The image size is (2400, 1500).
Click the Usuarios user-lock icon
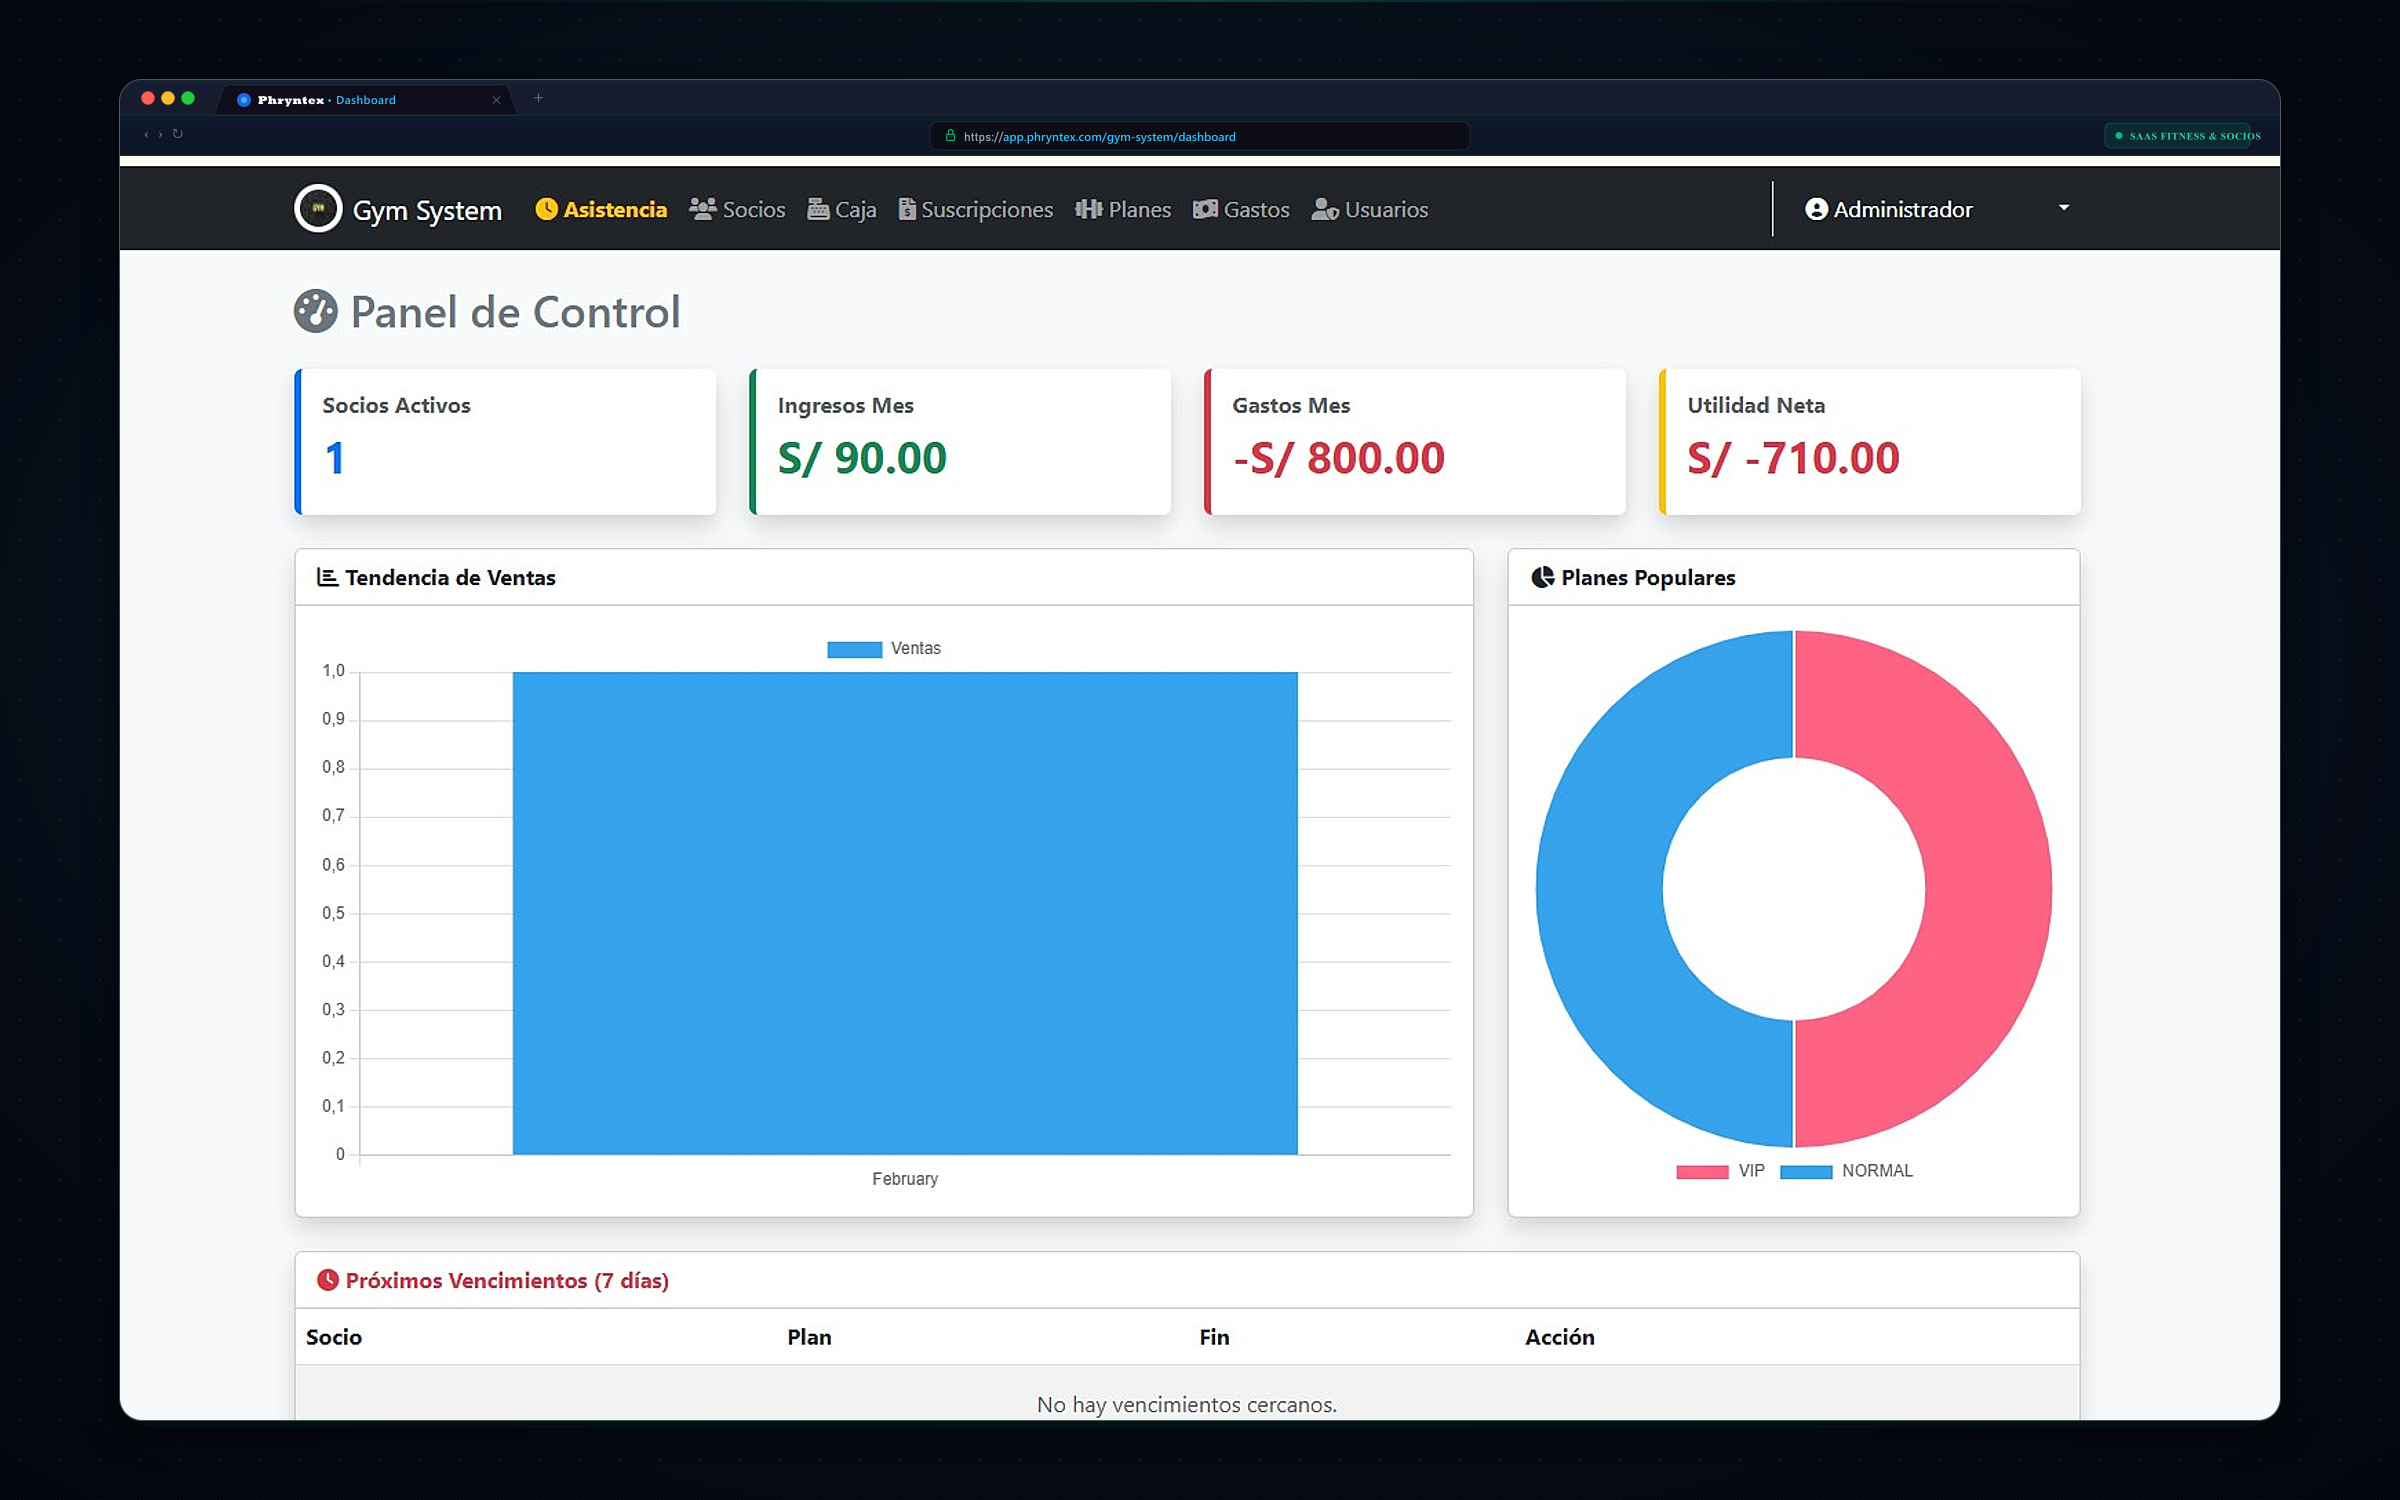click(x=1325, y=209)
